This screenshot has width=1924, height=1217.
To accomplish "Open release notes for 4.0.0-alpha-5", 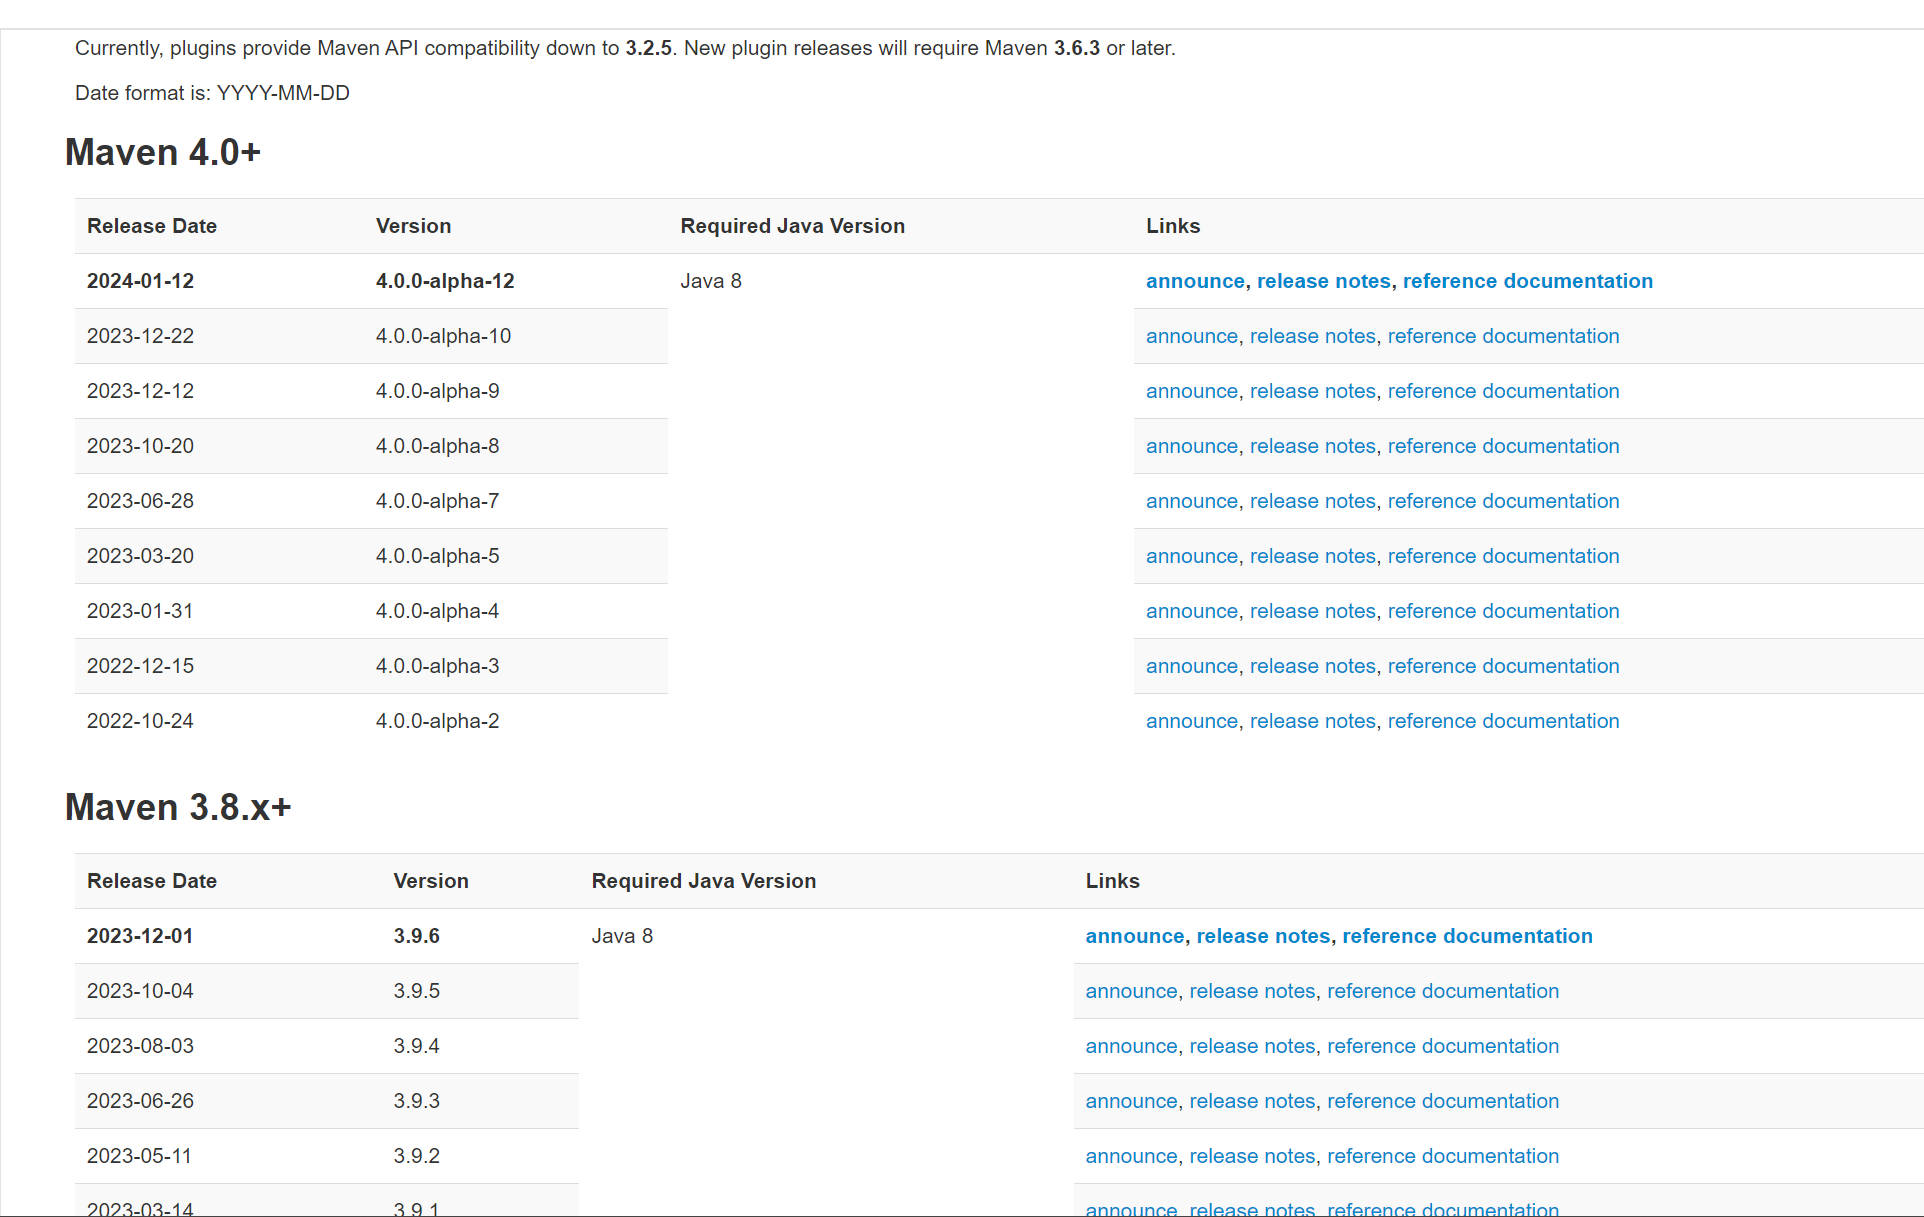I will click(x=1312, y=556).
